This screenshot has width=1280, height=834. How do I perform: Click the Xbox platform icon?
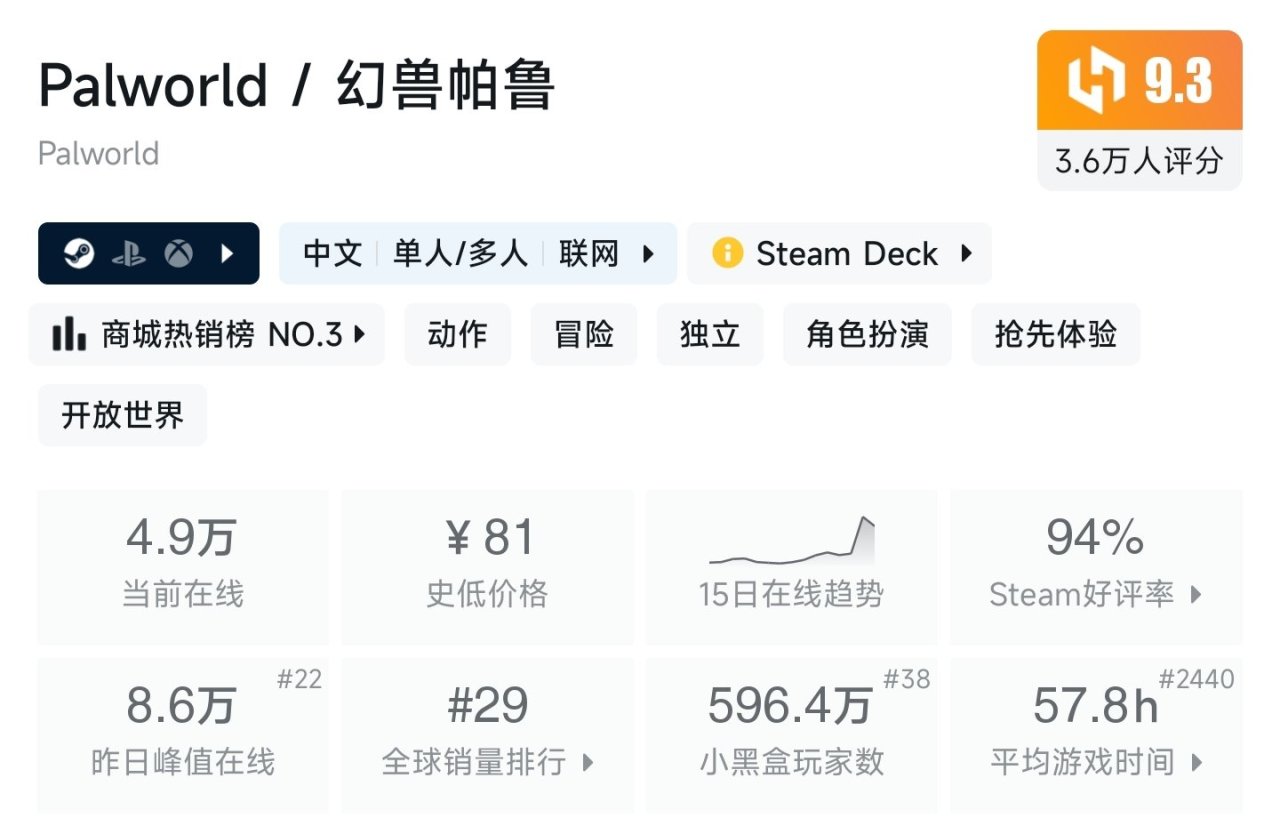[179, 254]
